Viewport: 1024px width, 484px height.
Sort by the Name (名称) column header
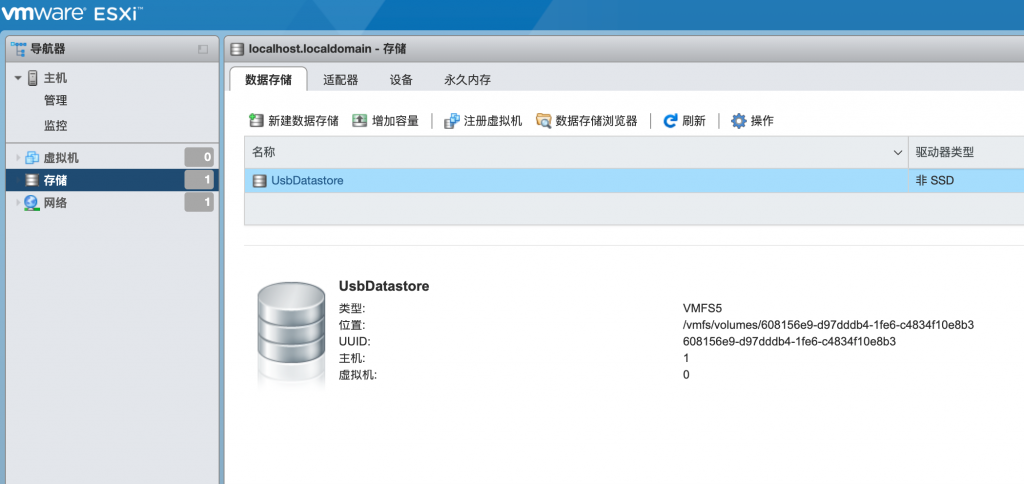click(x=576, y=153)
